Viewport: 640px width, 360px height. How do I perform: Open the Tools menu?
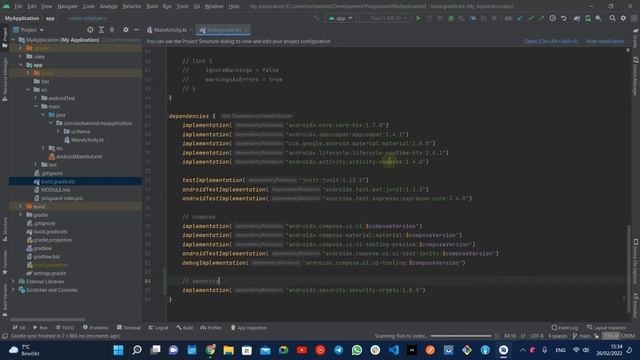(x=182, y=7)
